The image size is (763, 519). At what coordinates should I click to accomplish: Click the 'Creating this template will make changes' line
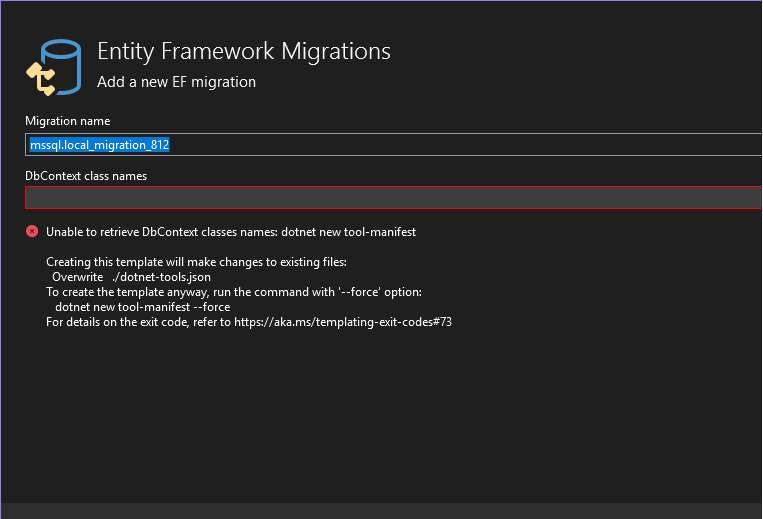[196, 262]
